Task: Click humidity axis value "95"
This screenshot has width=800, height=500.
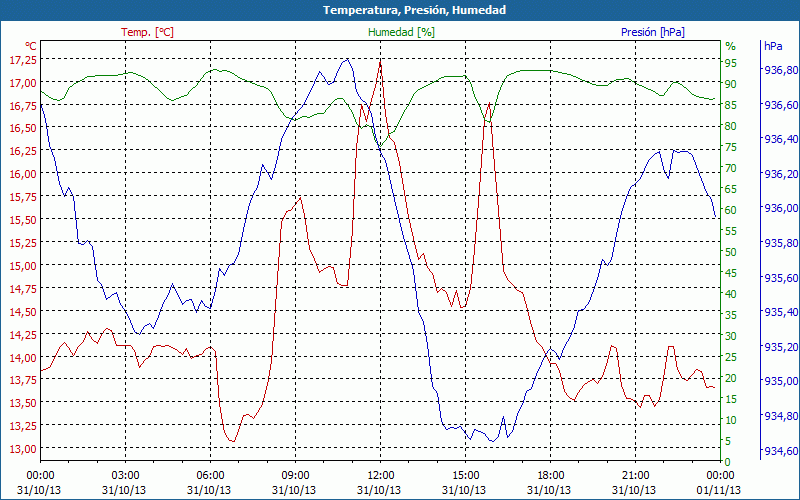Action: 731,63
